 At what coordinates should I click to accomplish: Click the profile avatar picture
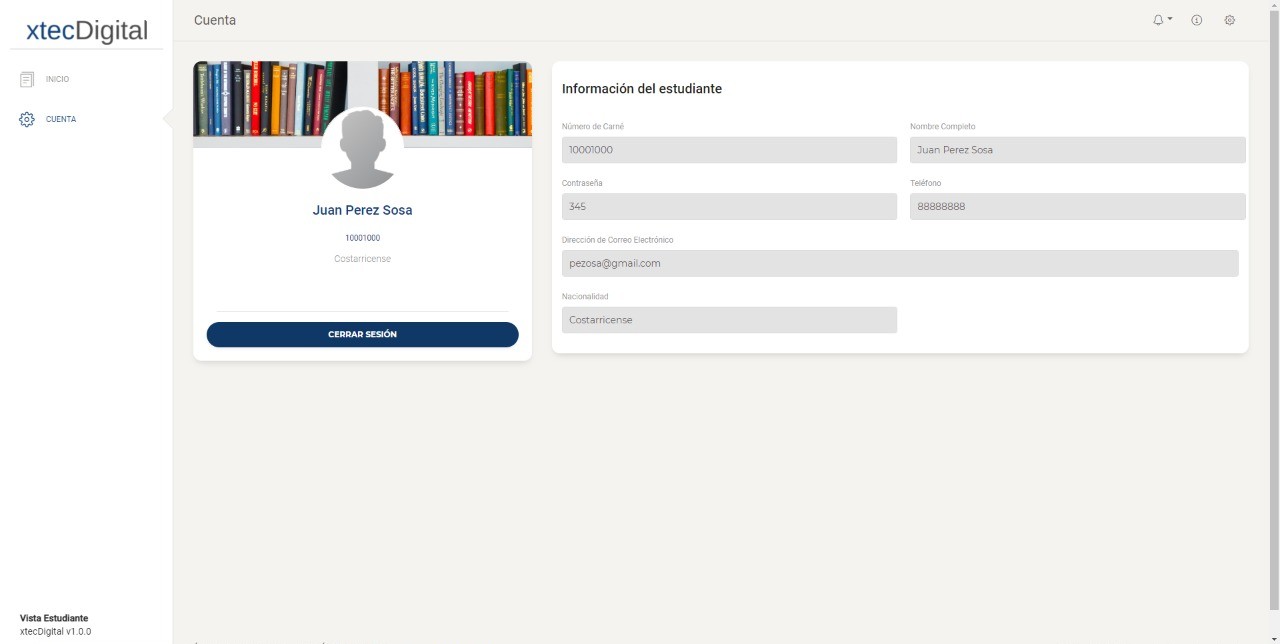point(362,148)
